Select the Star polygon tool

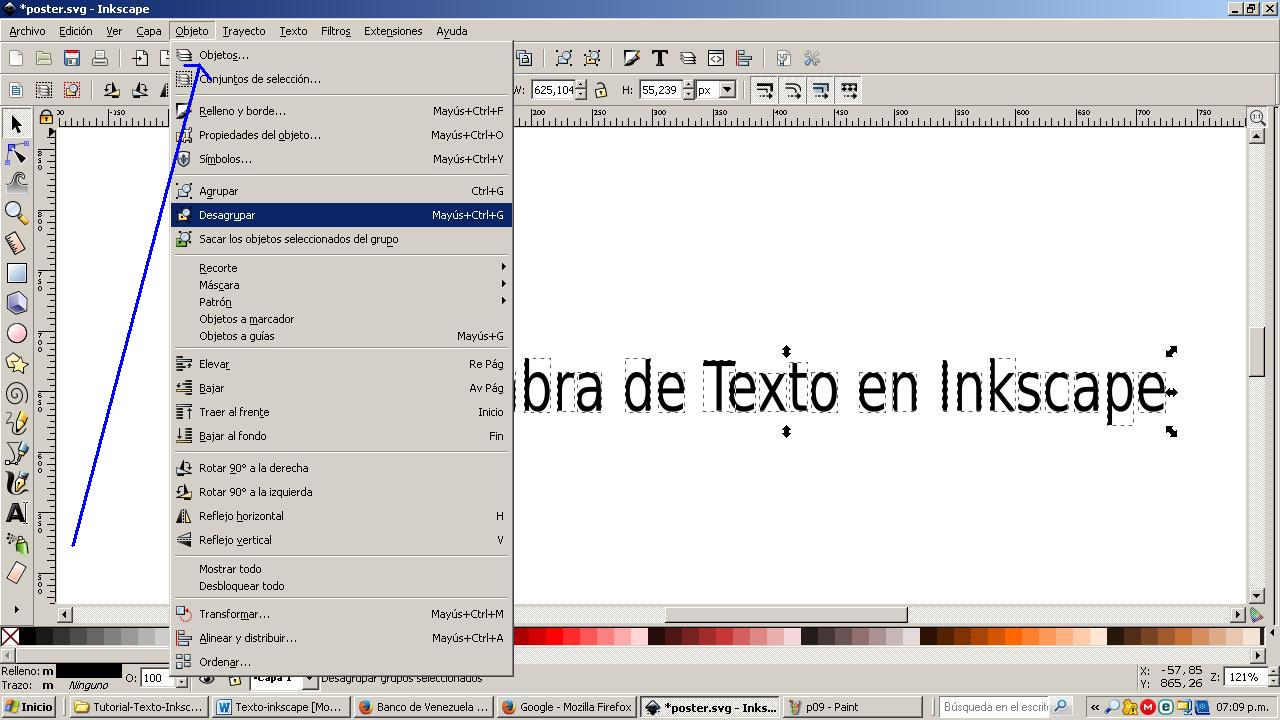point(16,363)
